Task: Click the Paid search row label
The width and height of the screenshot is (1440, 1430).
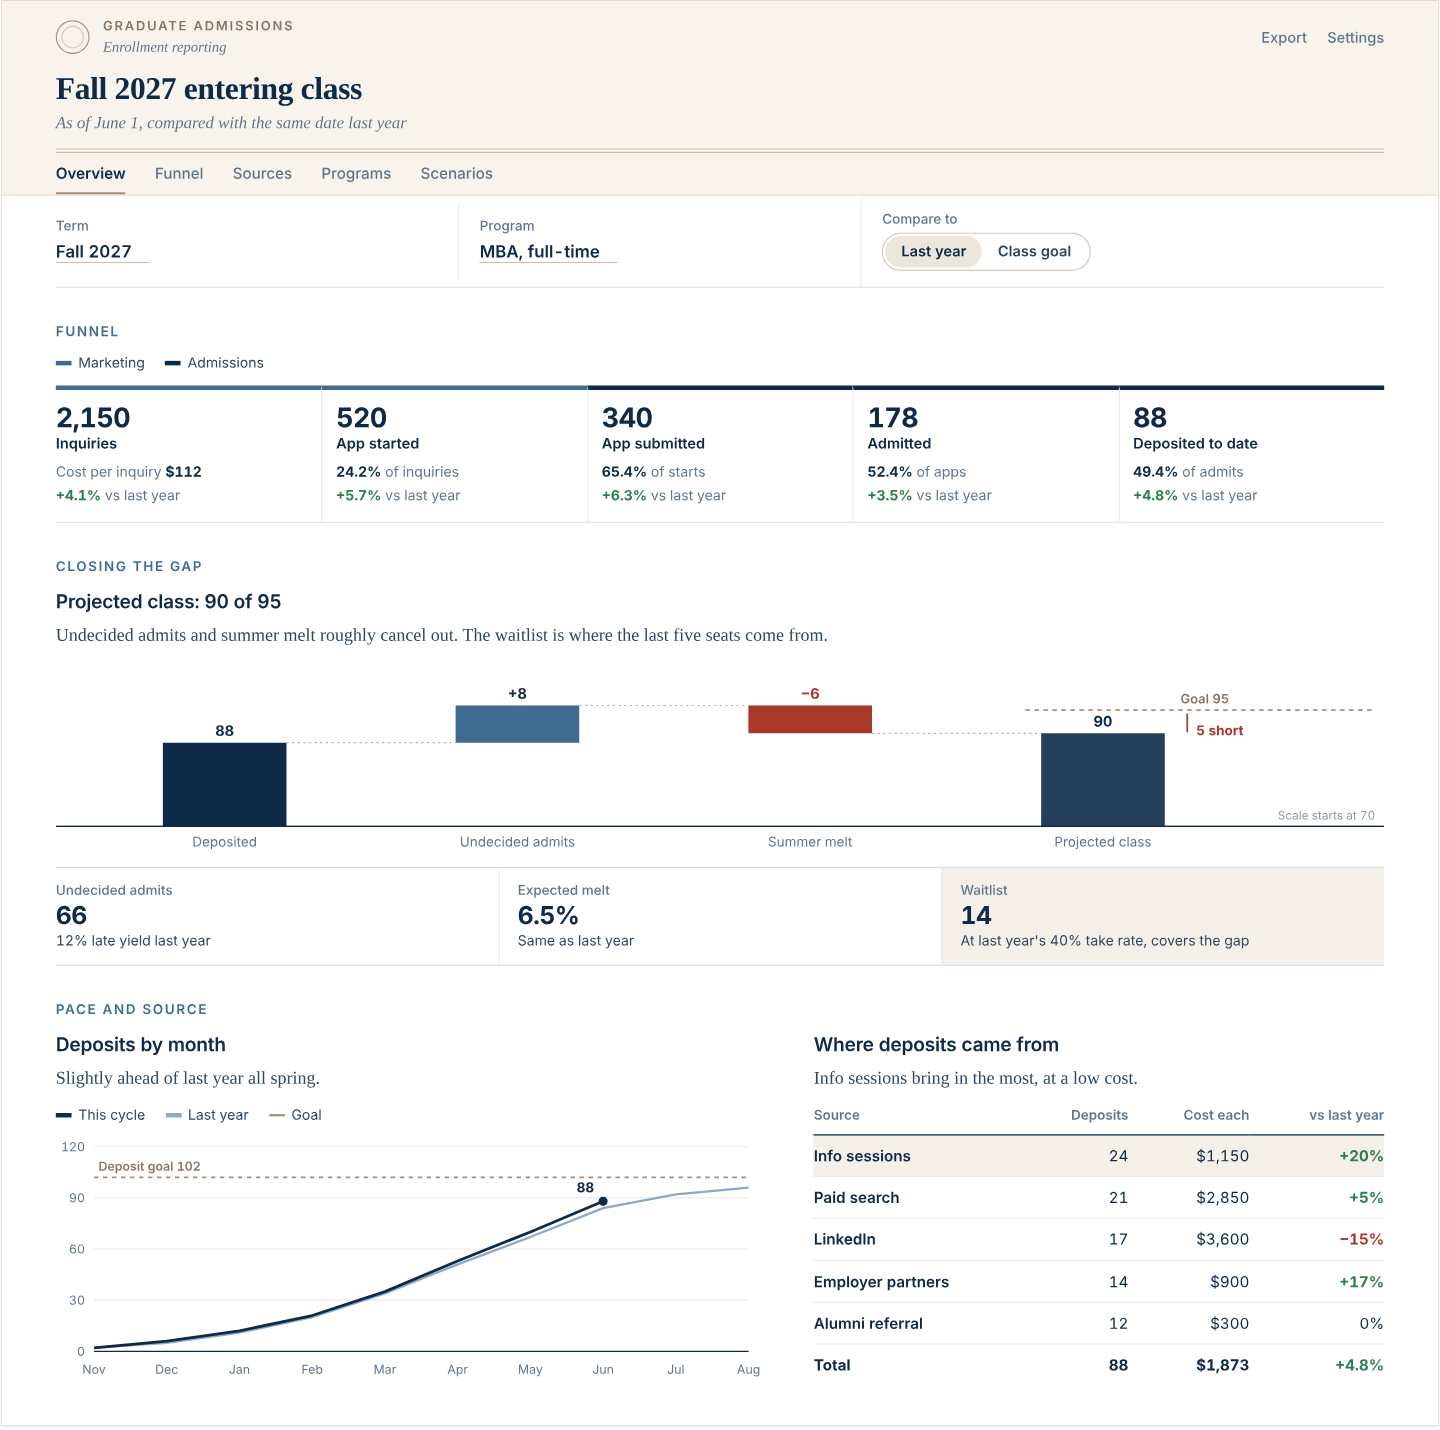Action: coord(856,1198)
